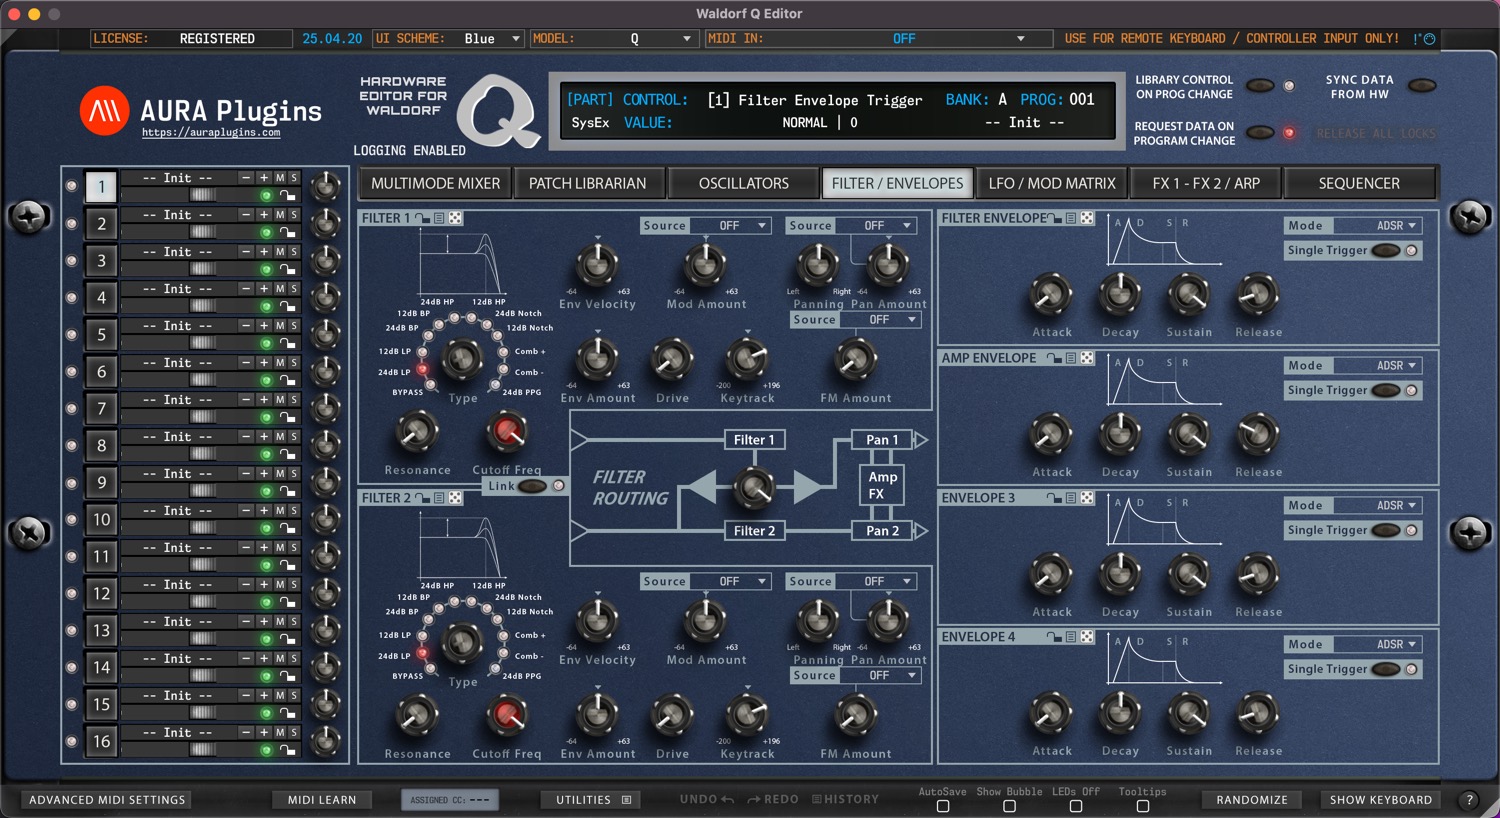Mute part 1 with its M button
Screen dimensions: 1500x818
click(280, 178)
